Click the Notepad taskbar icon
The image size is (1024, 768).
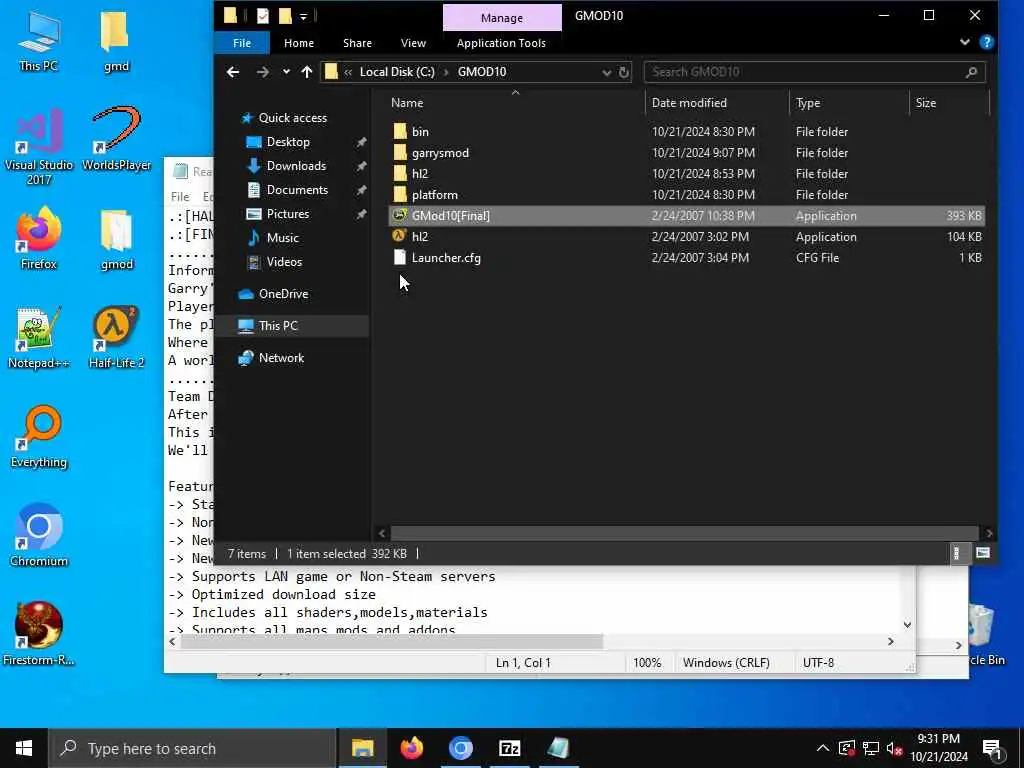(558, 748)
